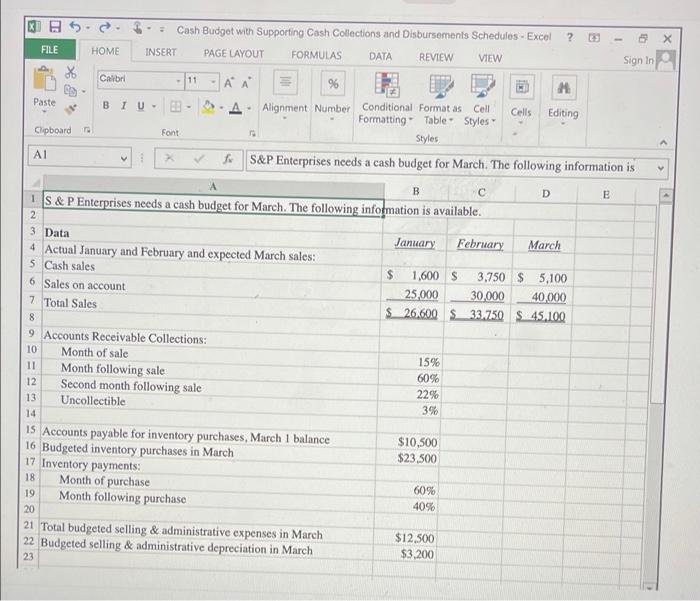The width and height of the screenshot is (700, 601).
Task: Open the Clipboard dialog launcher
Action: (x=88, y=130)
